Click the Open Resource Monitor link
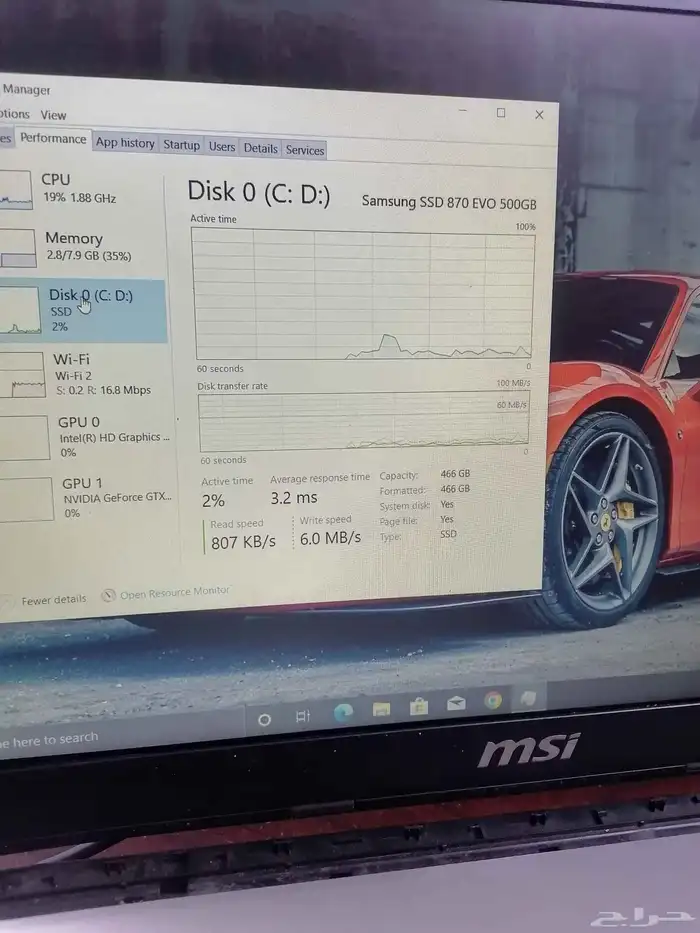The height and width of the screenshot is (933, 700). pos(174,593)
